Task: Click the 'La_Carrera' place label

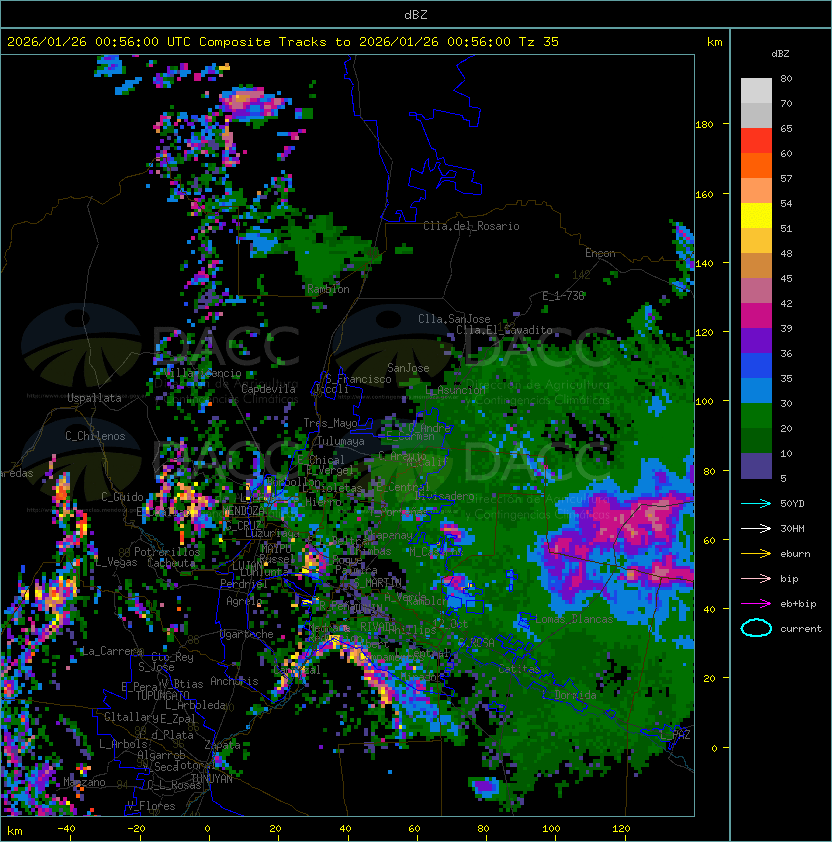Action: coord(112,651)
